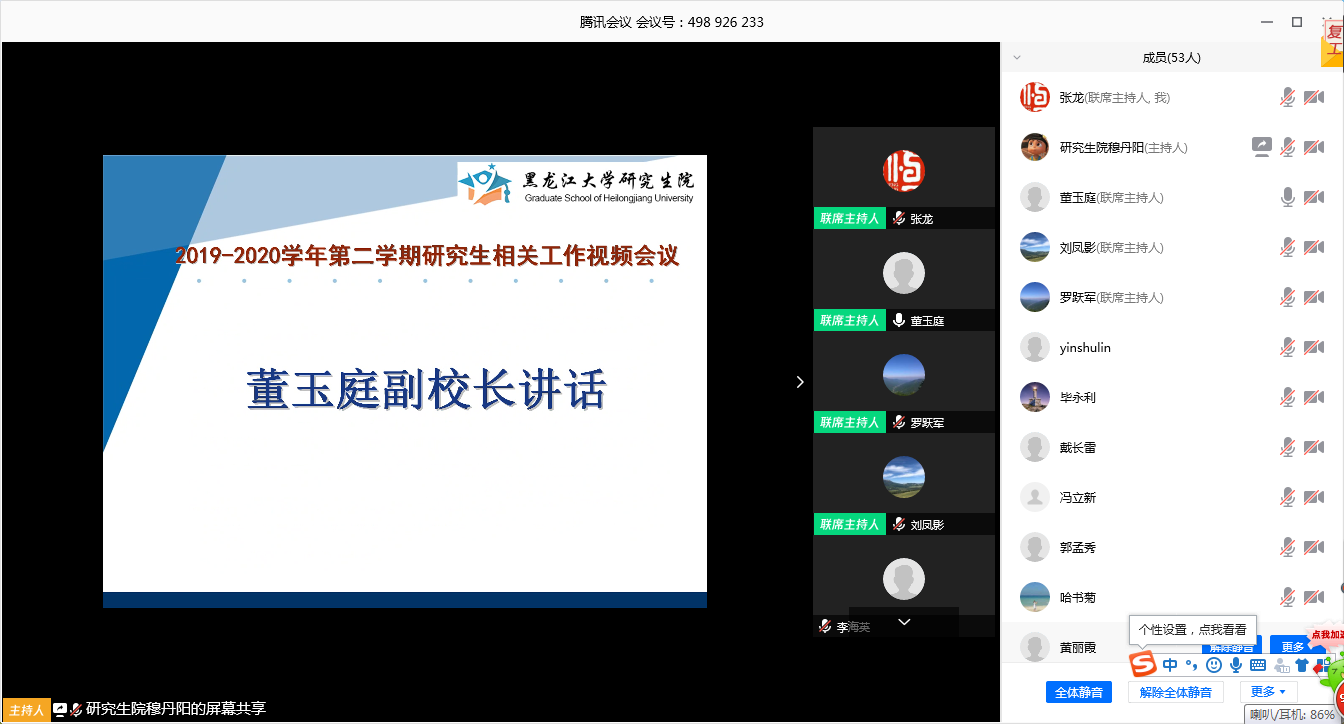Select 戴长雷 in the member list
1344x724 pixels.
pos(1078,447)
